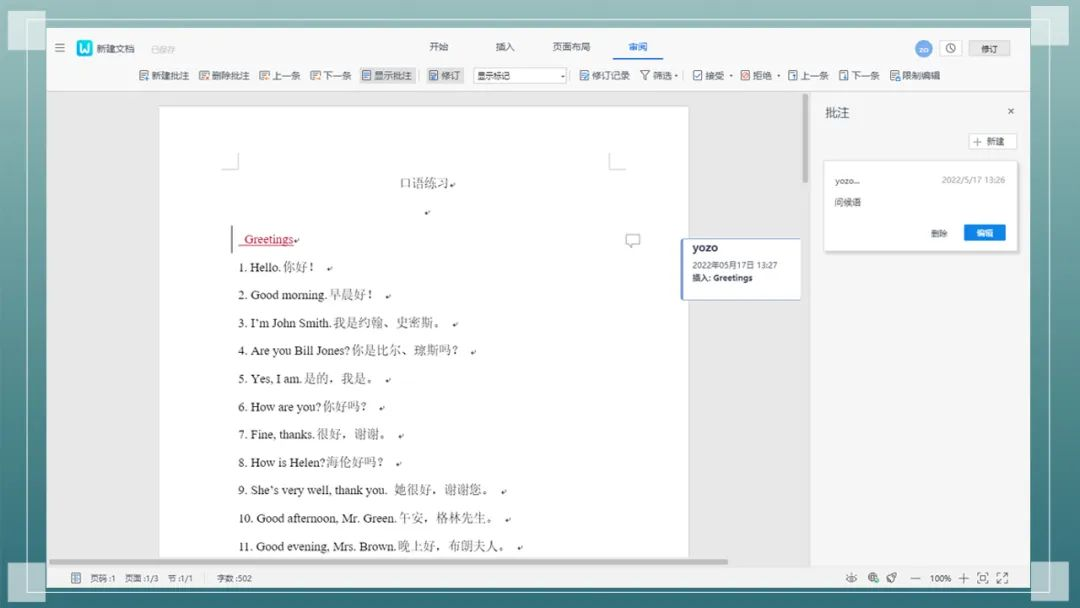Click the fullscreen icon in status bar

[1003, 578]
